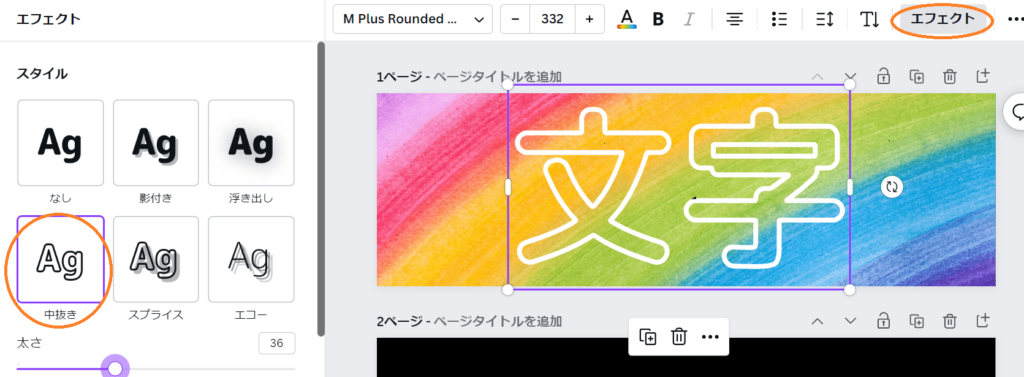Select the スプライス text style
This screenshot has width=1024, height=377.
tap(155, 259)
